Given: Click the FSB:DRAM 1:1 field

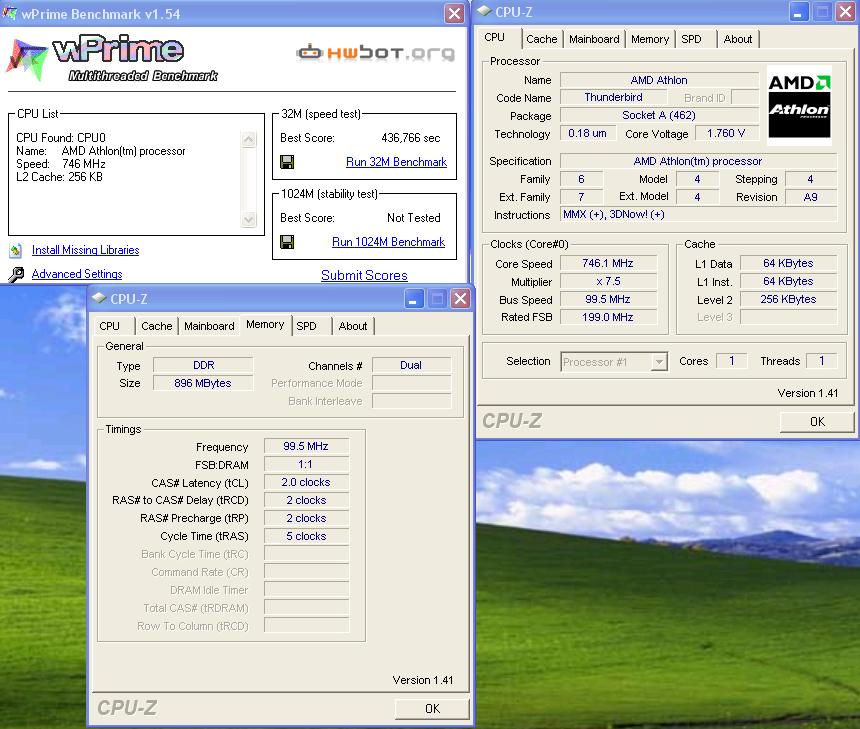Looking at the screenshot, I should [306, 464].
